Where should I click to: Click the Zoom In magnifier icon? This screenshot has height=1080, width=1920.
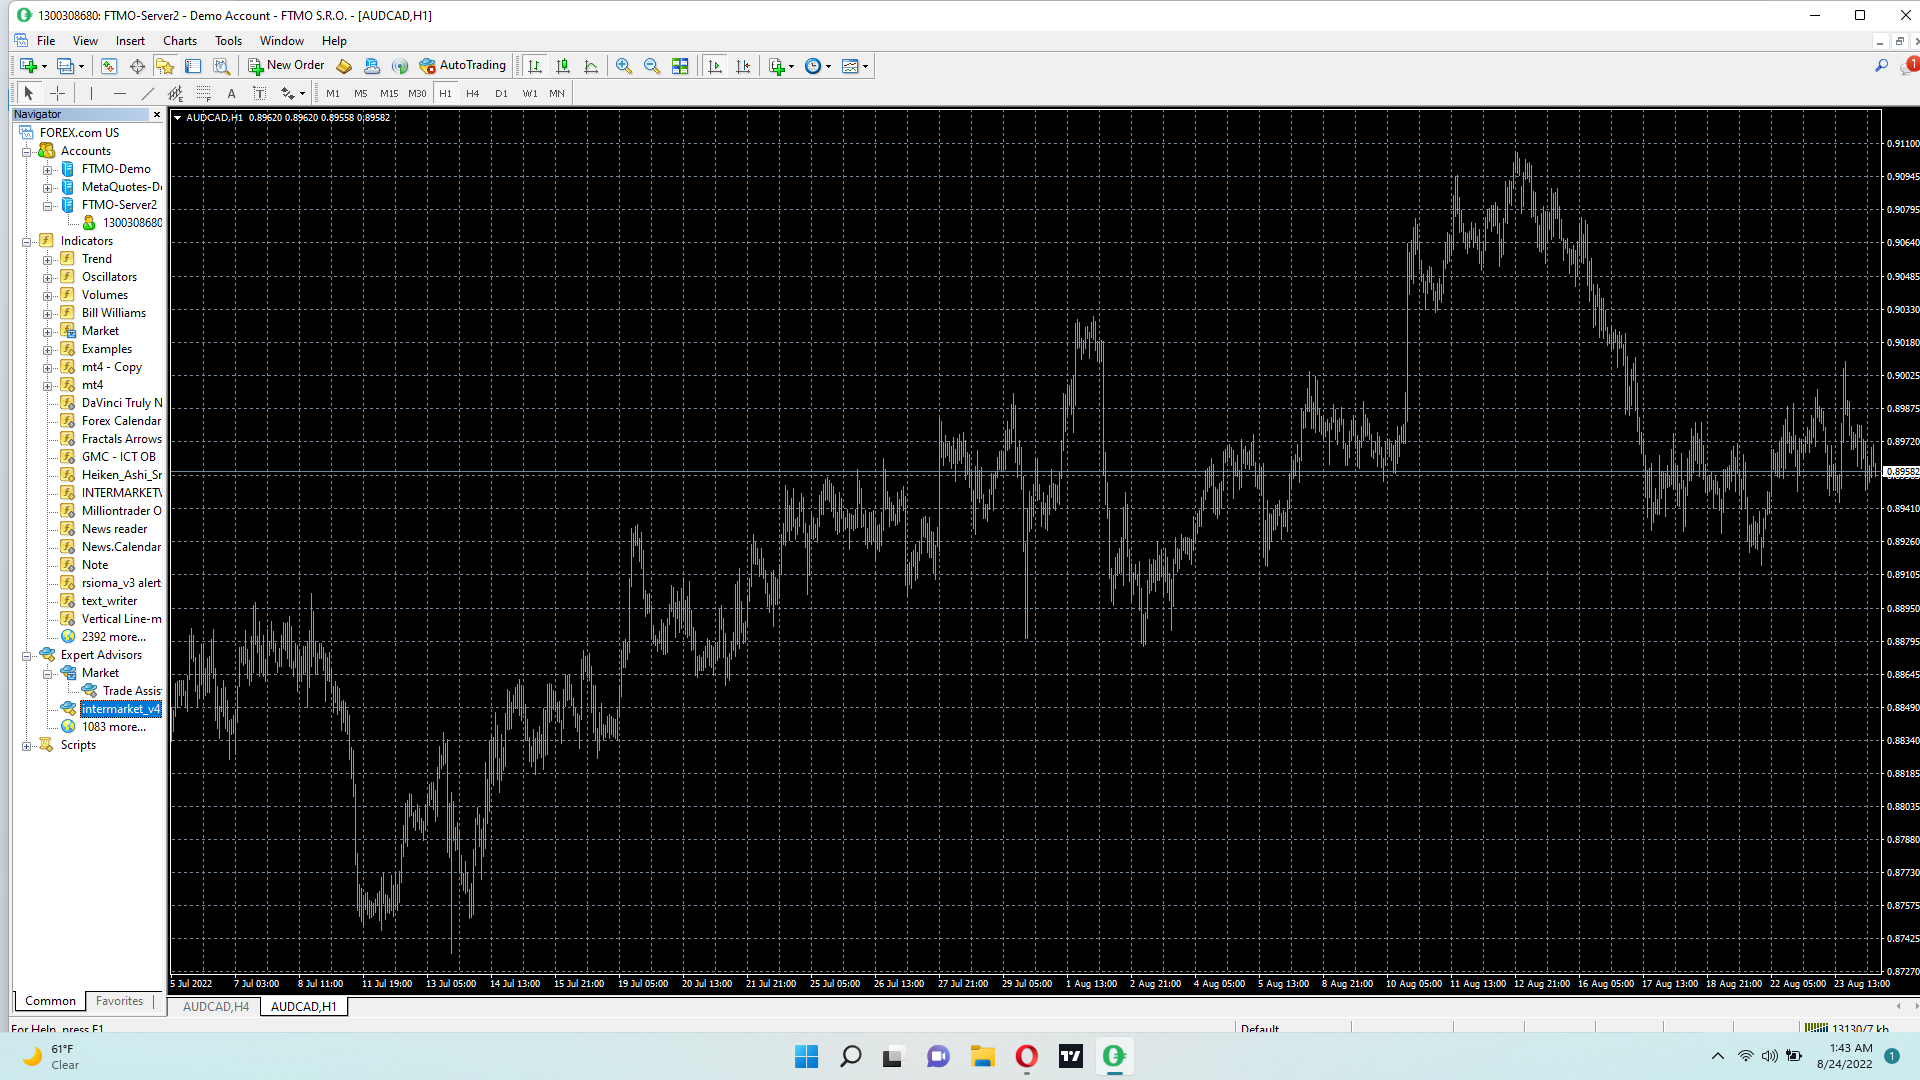click(624, 66)
